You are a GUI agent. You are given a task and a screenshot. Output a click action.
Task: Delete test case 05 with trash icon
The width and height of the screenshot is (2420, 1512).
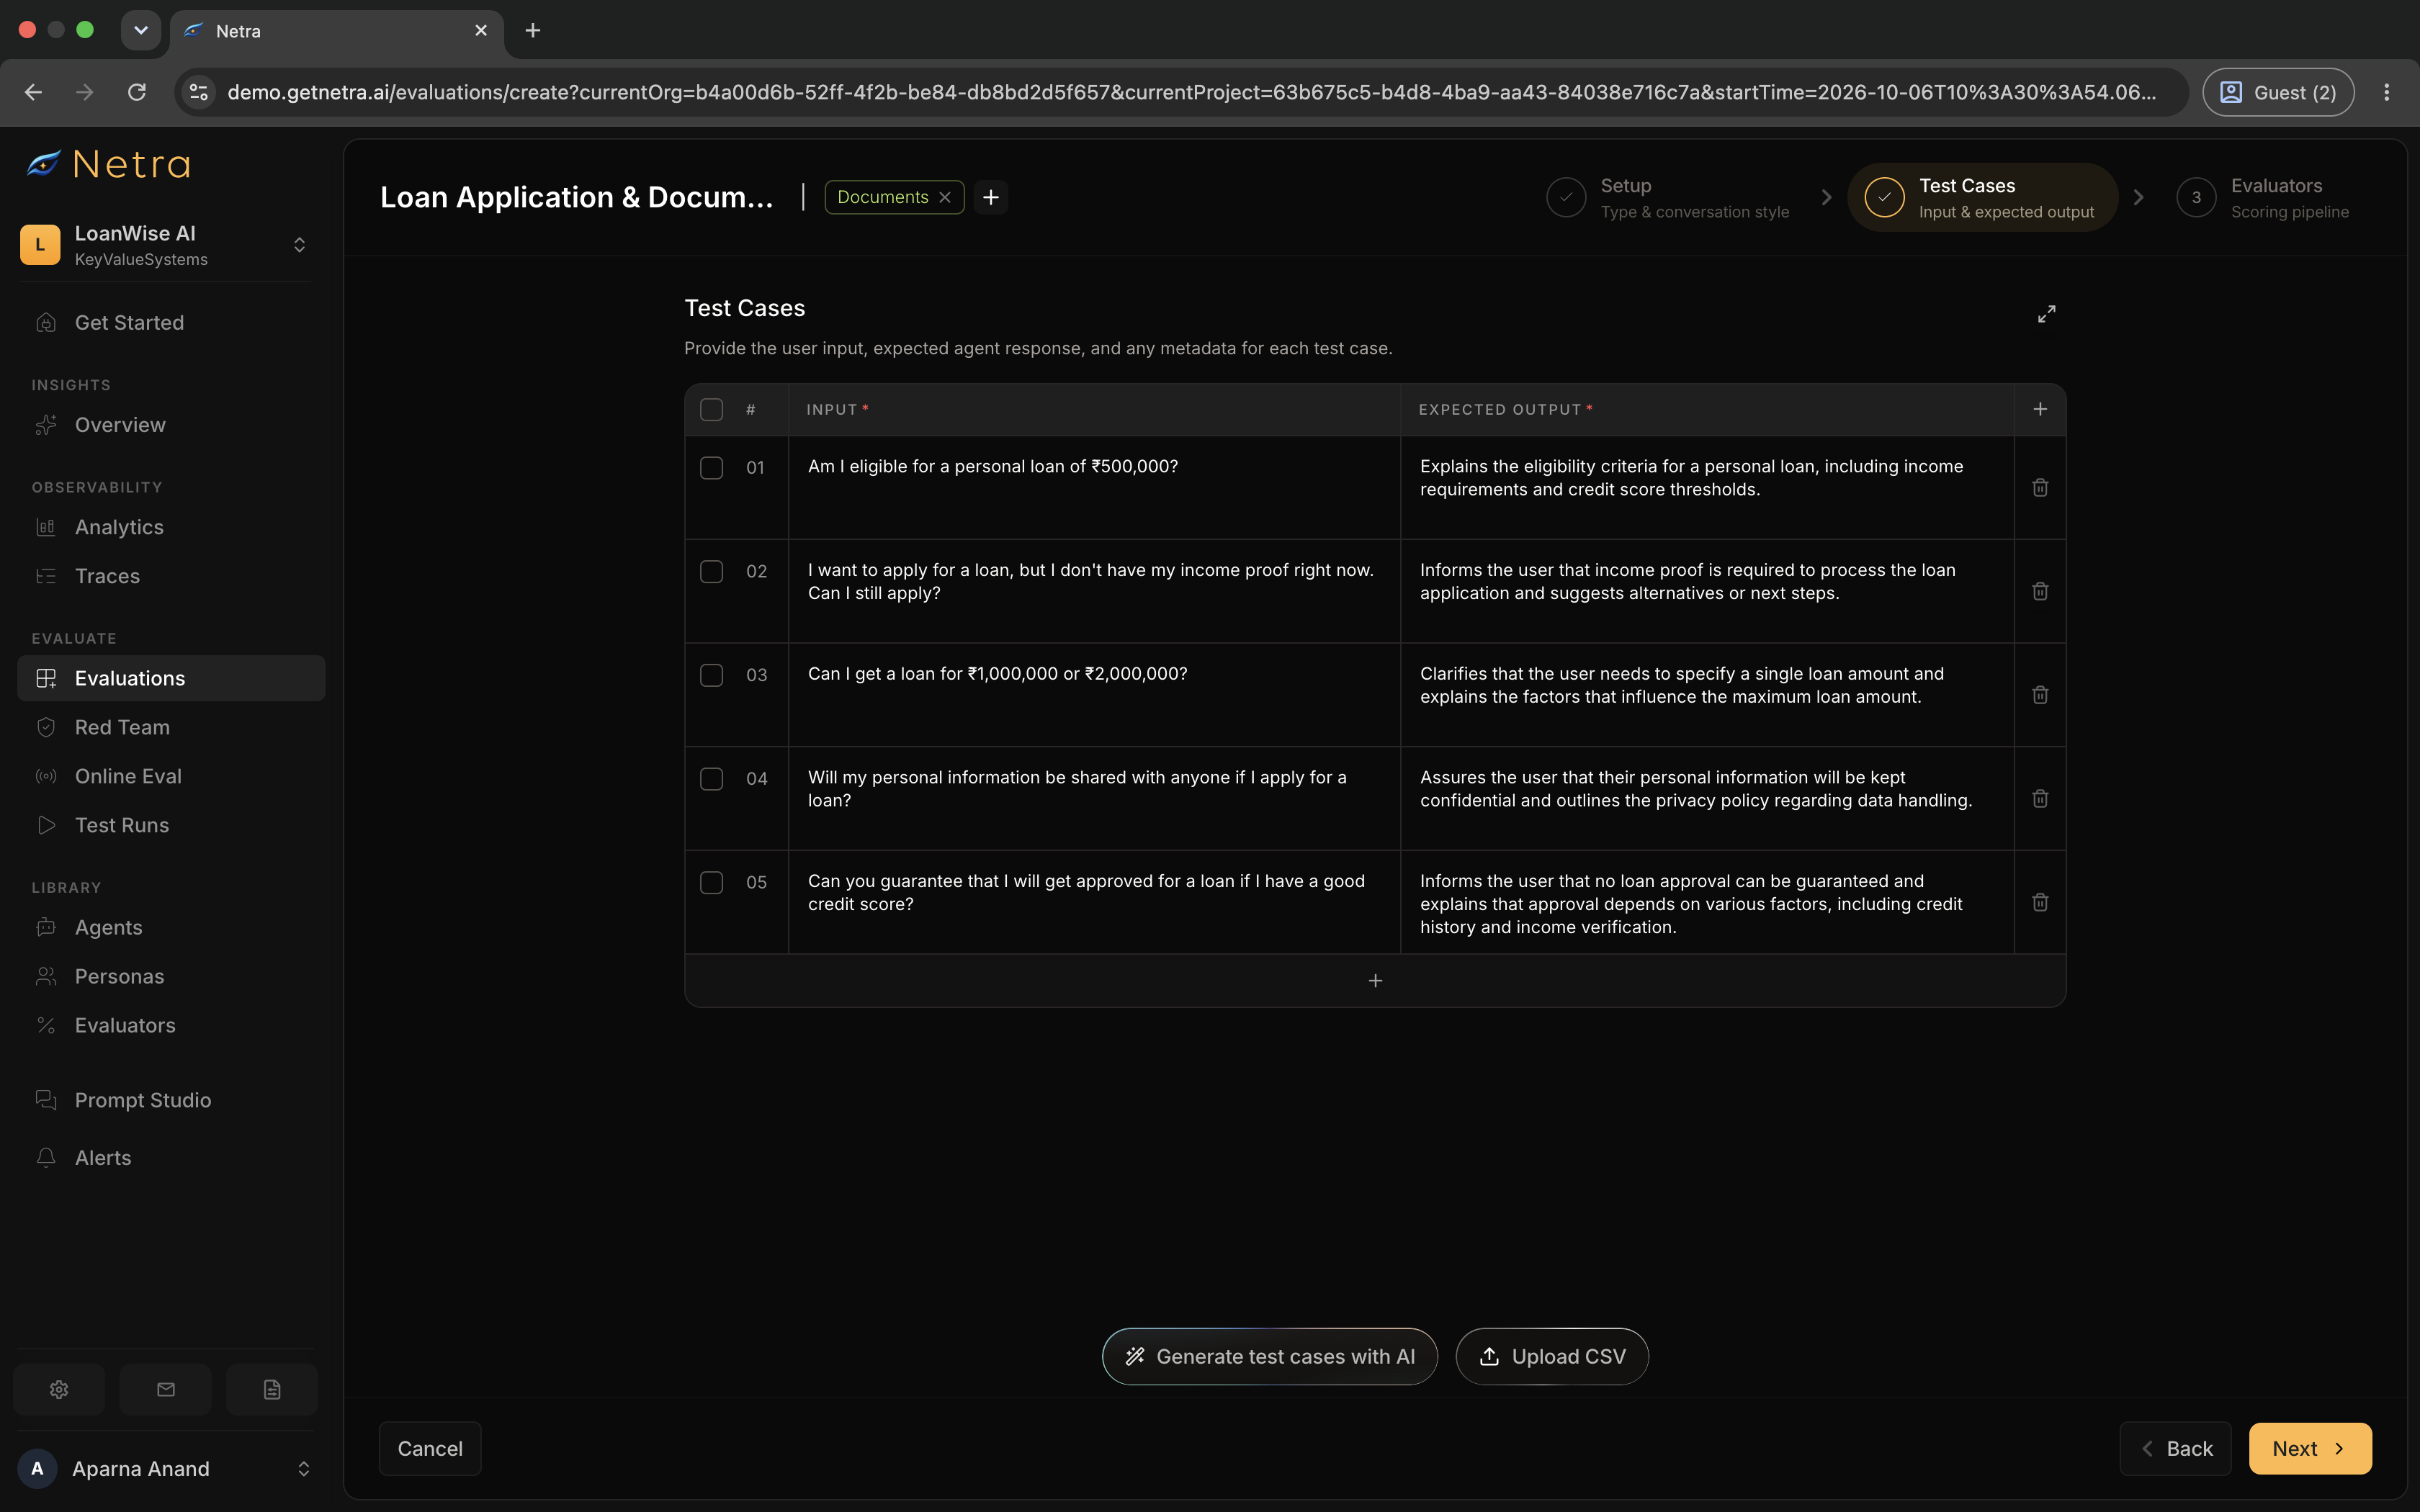[x=2040, y=902]
